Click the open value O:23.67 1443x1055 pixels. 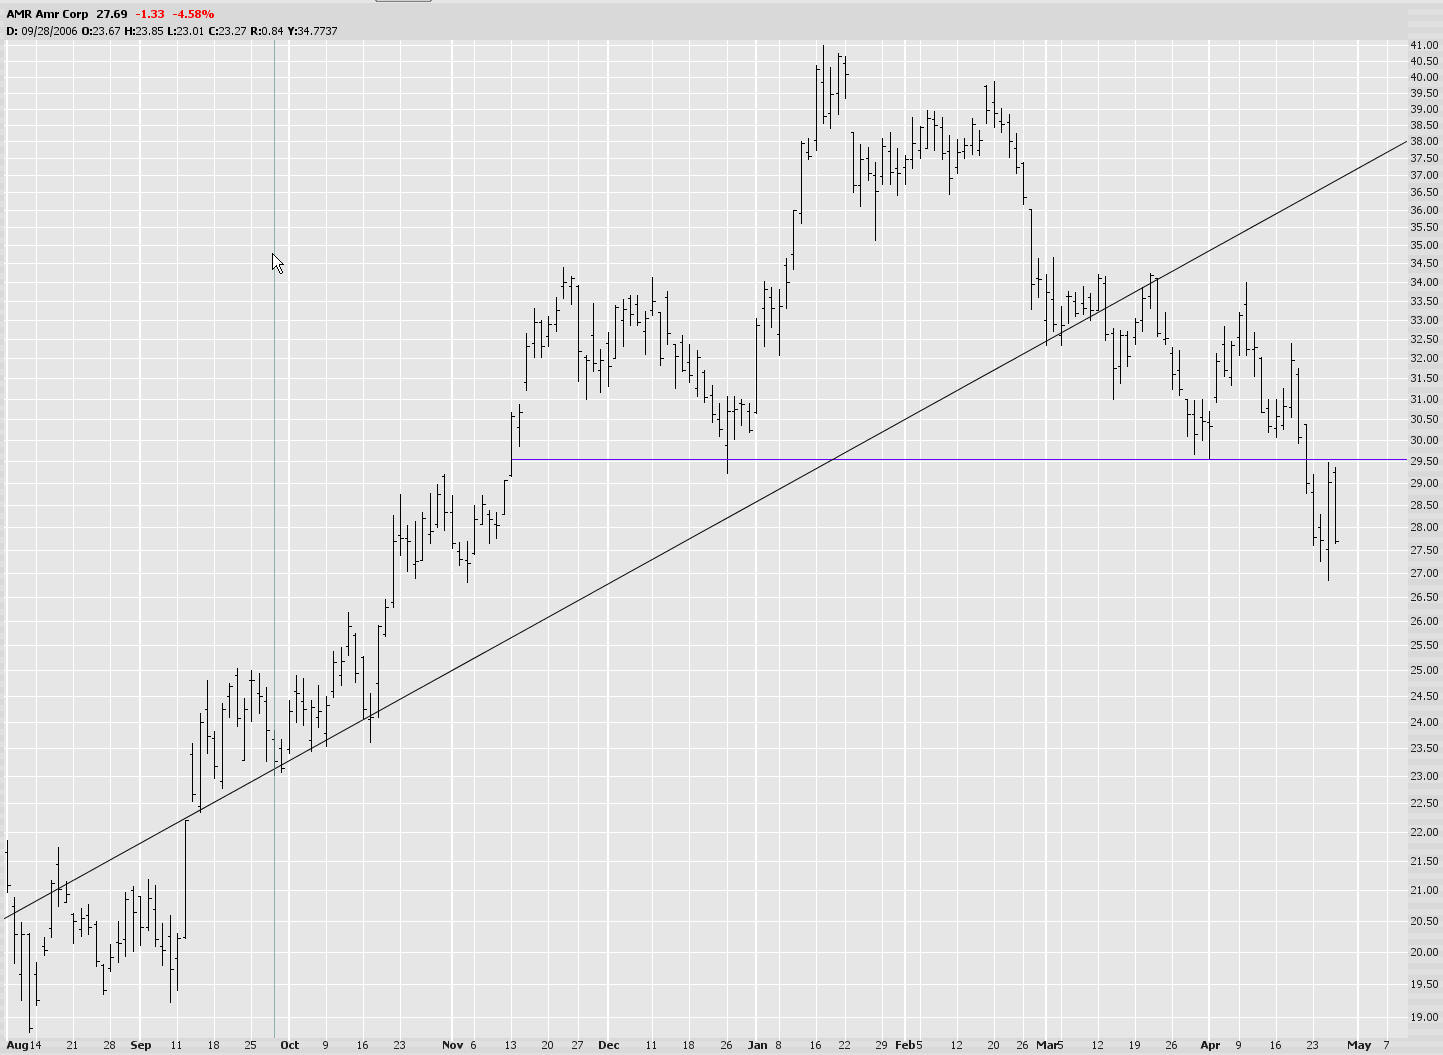click(x=100, y=31)
